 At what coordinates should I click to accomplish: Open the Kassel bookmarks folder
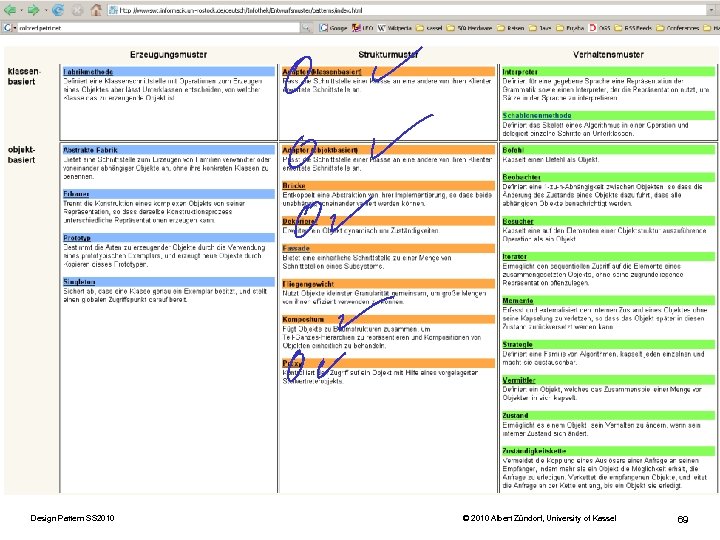tap(429, 28)
